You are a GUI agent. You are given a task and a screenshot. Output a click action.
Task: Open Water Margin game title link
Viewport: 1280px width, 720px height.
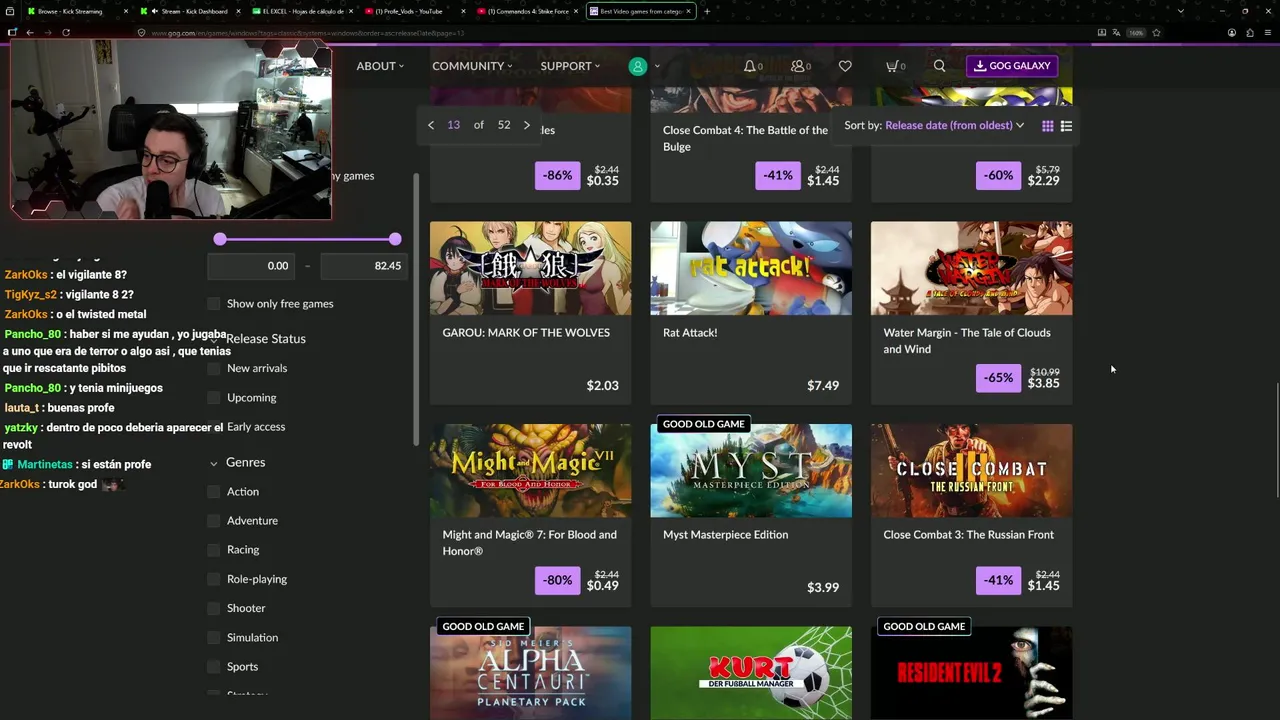(967, 341)
